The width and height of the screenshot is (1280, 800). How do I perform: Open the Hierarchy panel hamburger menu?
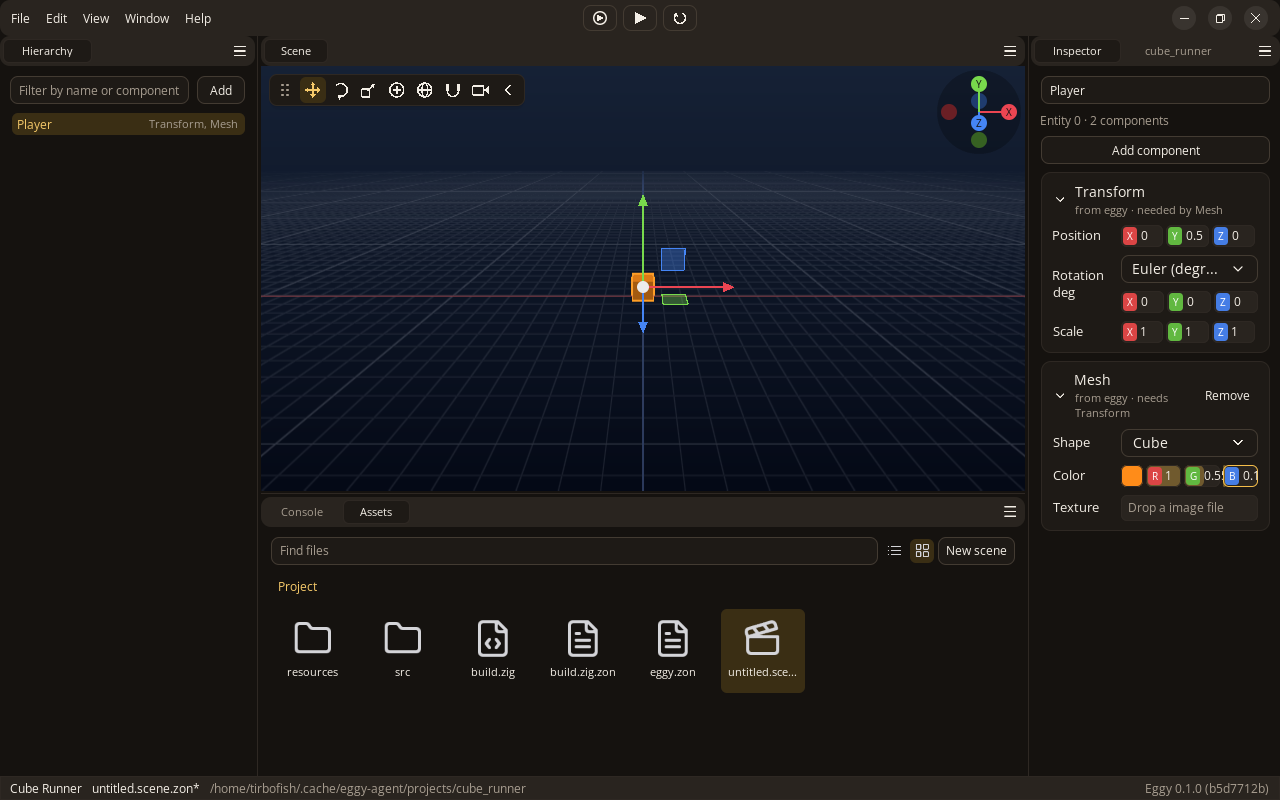(240, 51)
